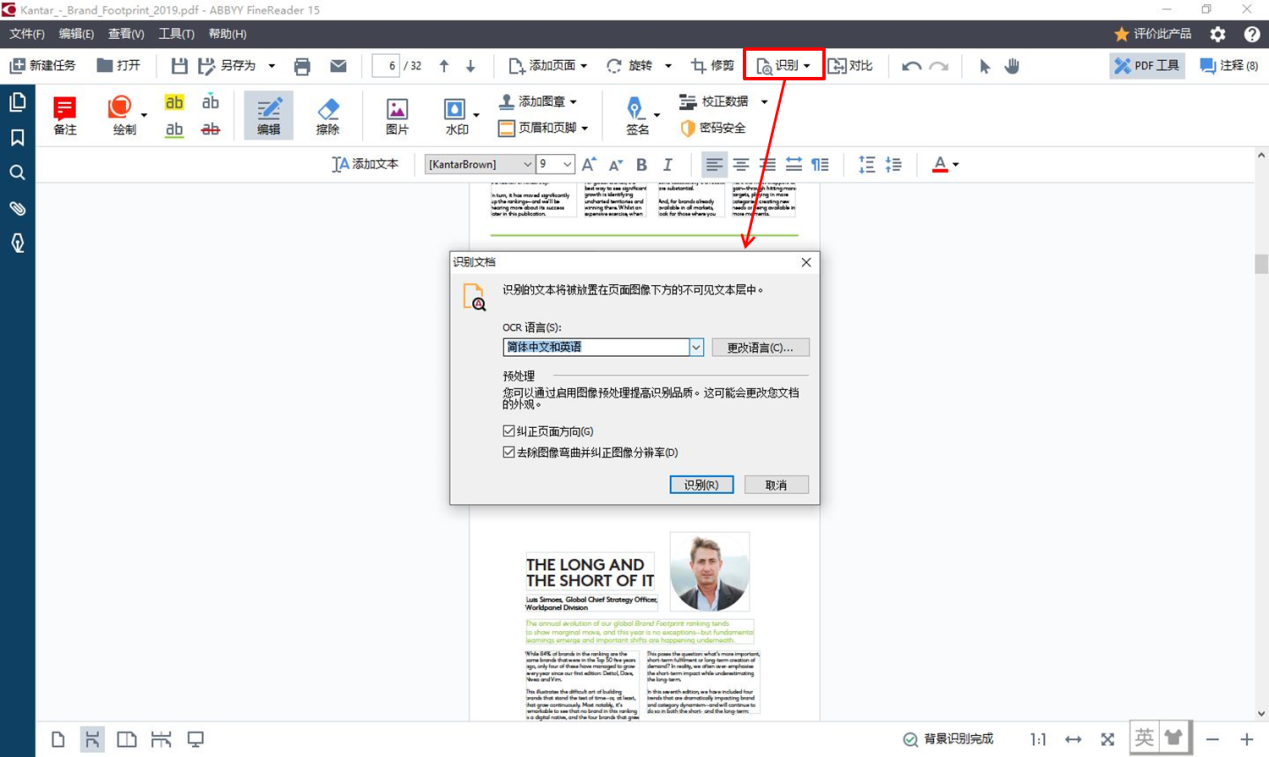Open the bookmarks panel in sidebar

17,138
